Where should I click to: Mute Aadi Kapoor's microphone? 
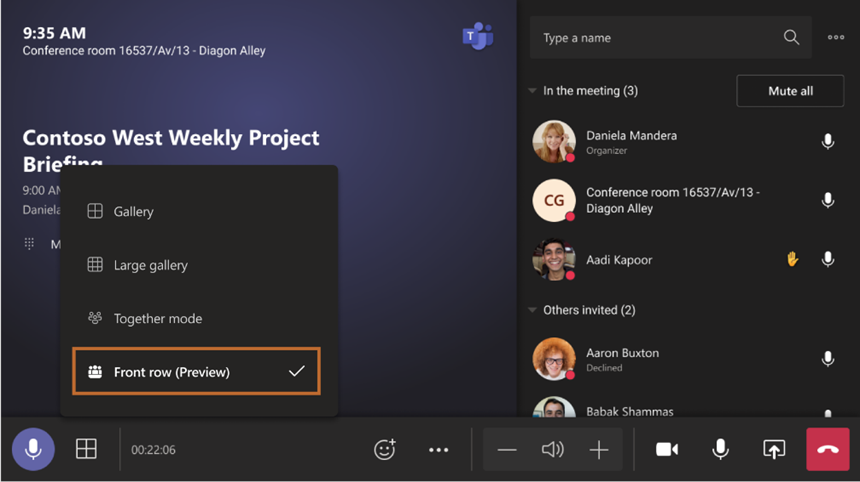[x=828, y=259]
